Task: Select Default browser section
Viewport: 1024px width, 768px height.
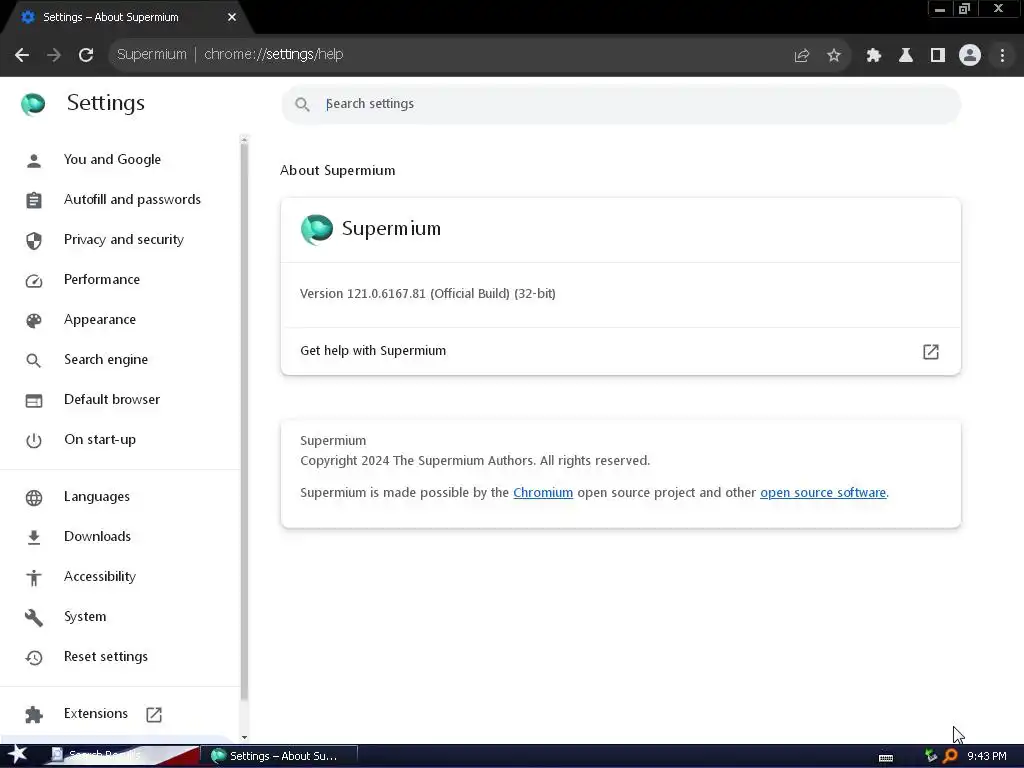Action: pyautogui.click(x=112, y=399)
